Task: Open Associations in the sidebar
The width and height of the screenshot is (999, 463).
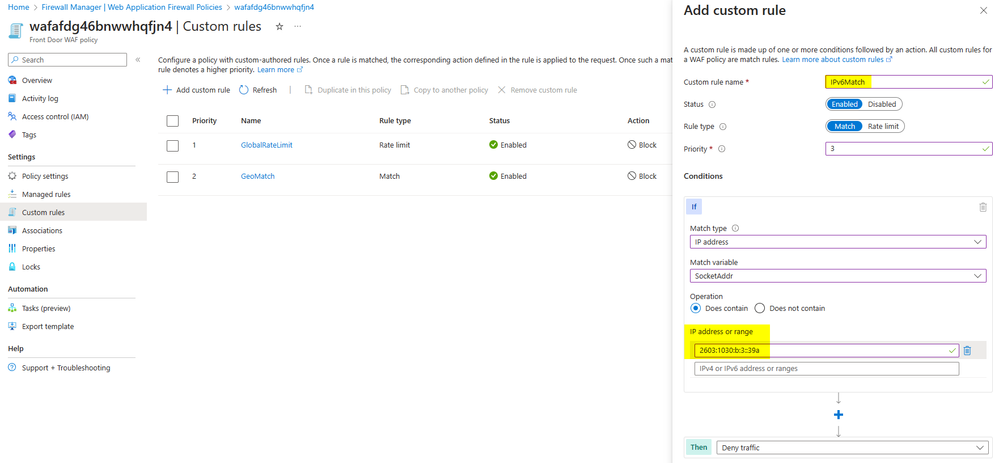Action: [42, 231]
